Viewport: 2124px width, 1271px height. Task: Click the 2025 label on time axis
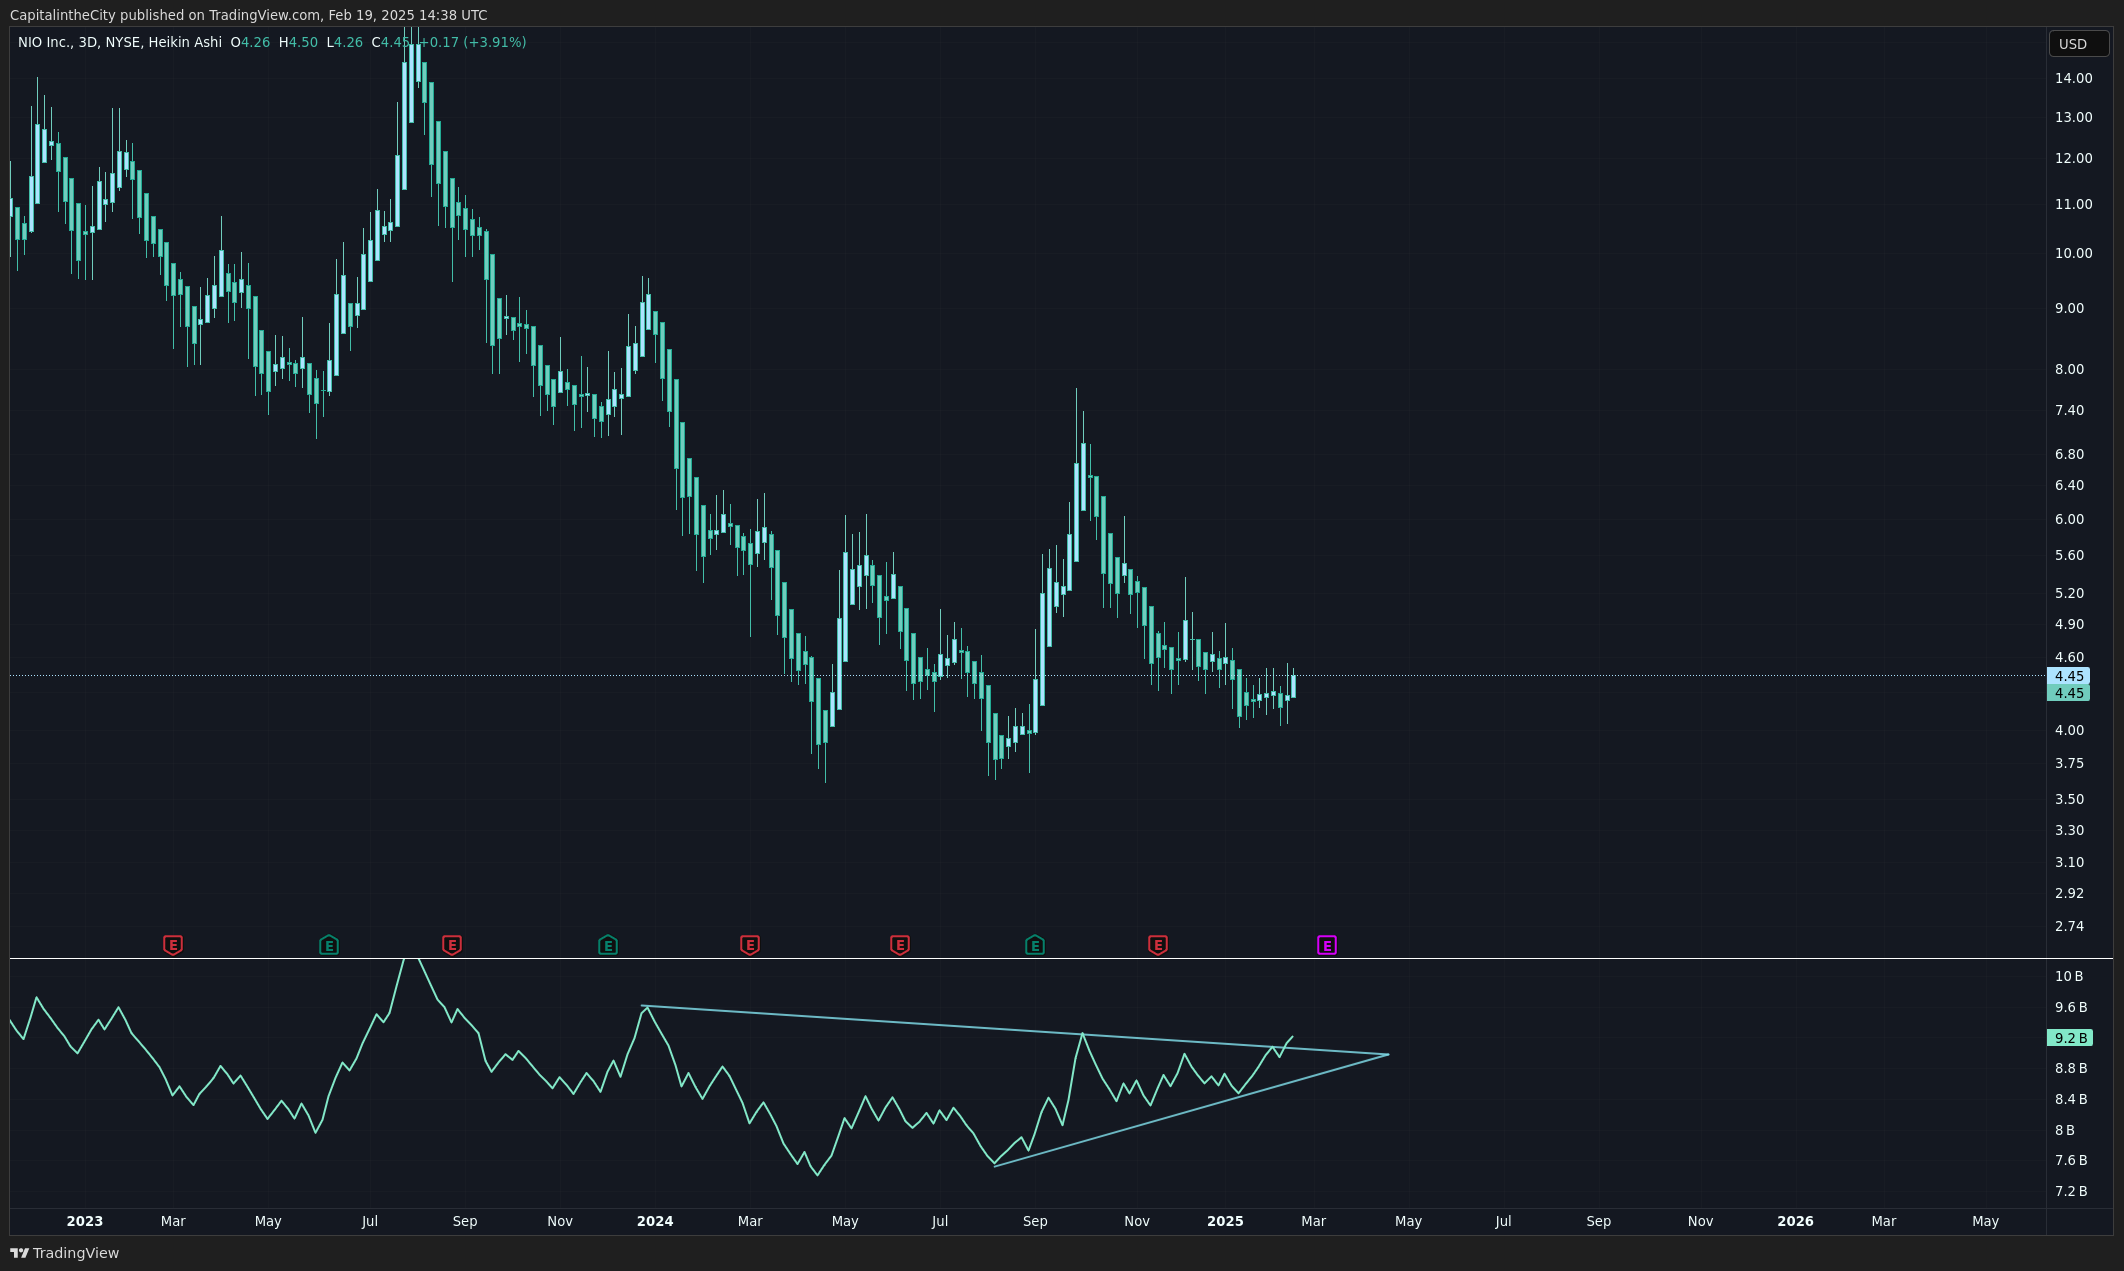[x=1225, y=1221]
